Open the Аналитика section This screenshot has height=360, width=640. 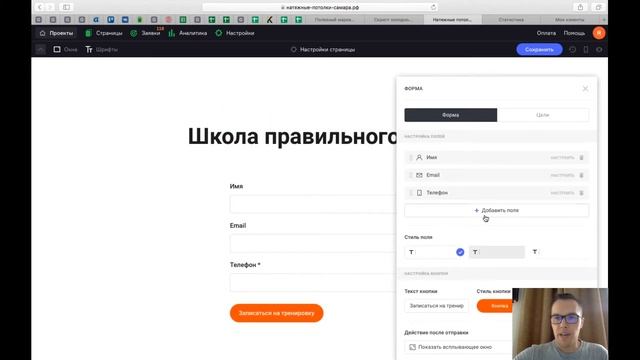click(188, 33)
